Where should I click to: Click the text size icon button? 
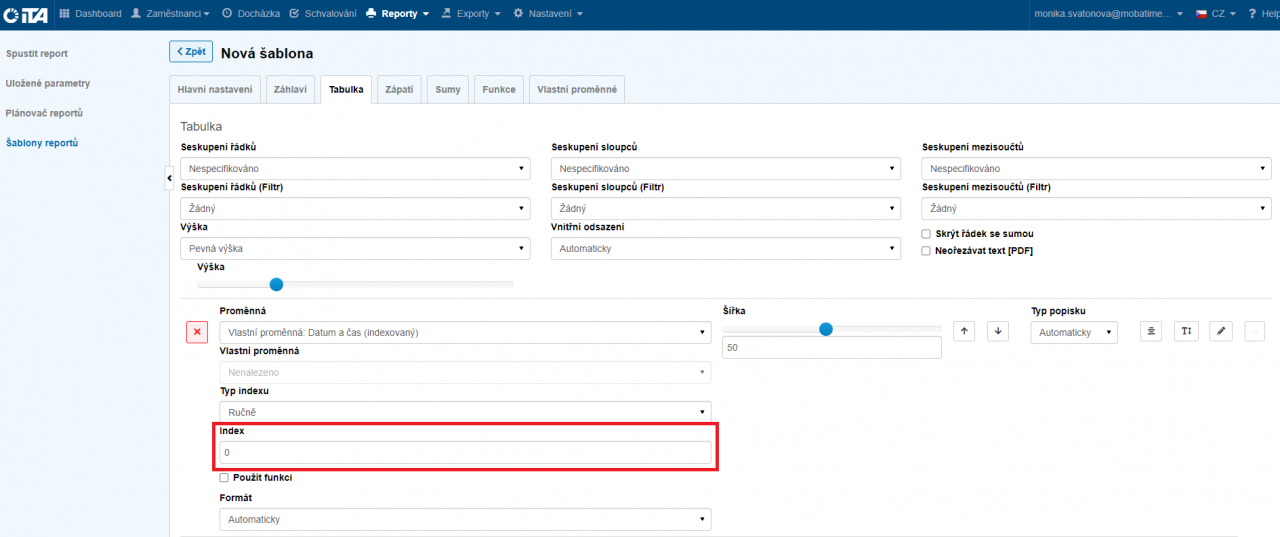click(1186, 332)
